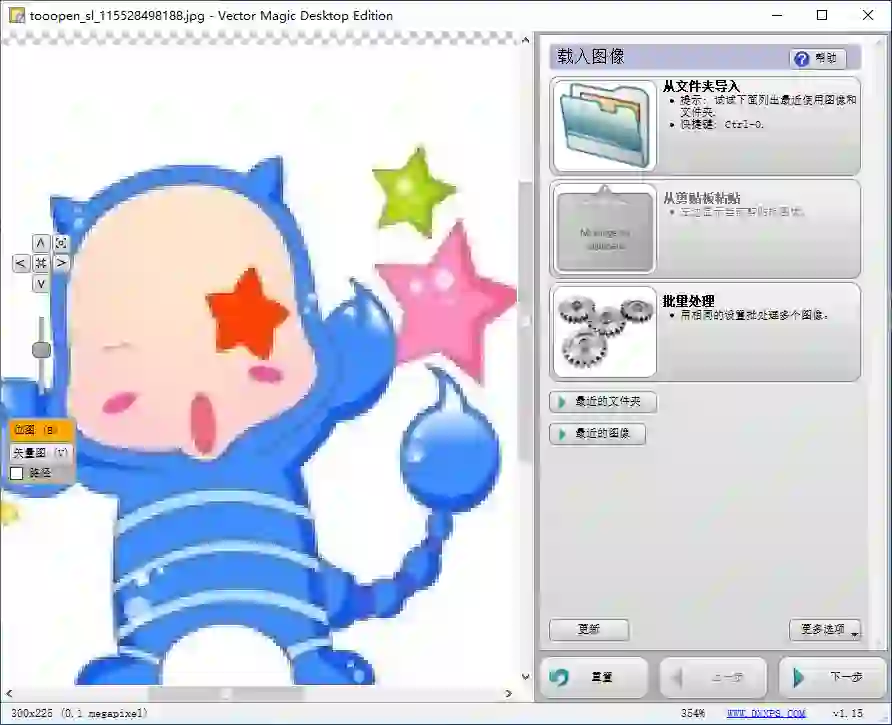Open the 更多选项 more options dropdown
This screenshot has width=892, height=725.
point(825,629)
